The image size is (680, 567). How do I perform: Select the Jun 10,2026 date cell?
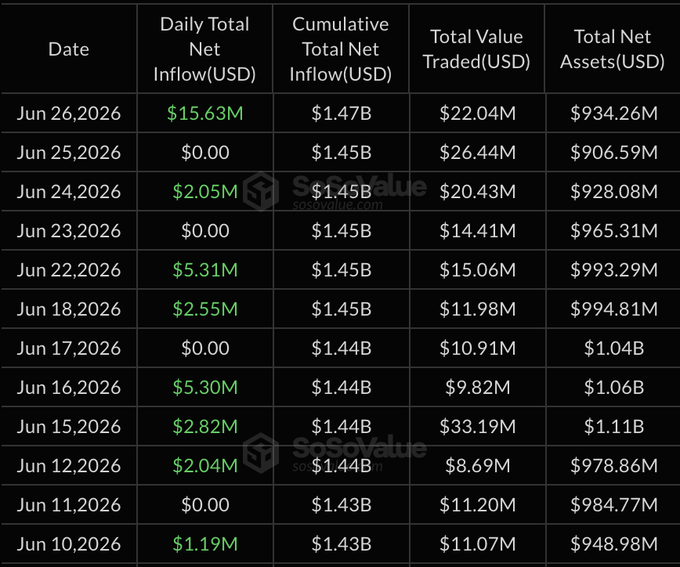pos(69,544)
